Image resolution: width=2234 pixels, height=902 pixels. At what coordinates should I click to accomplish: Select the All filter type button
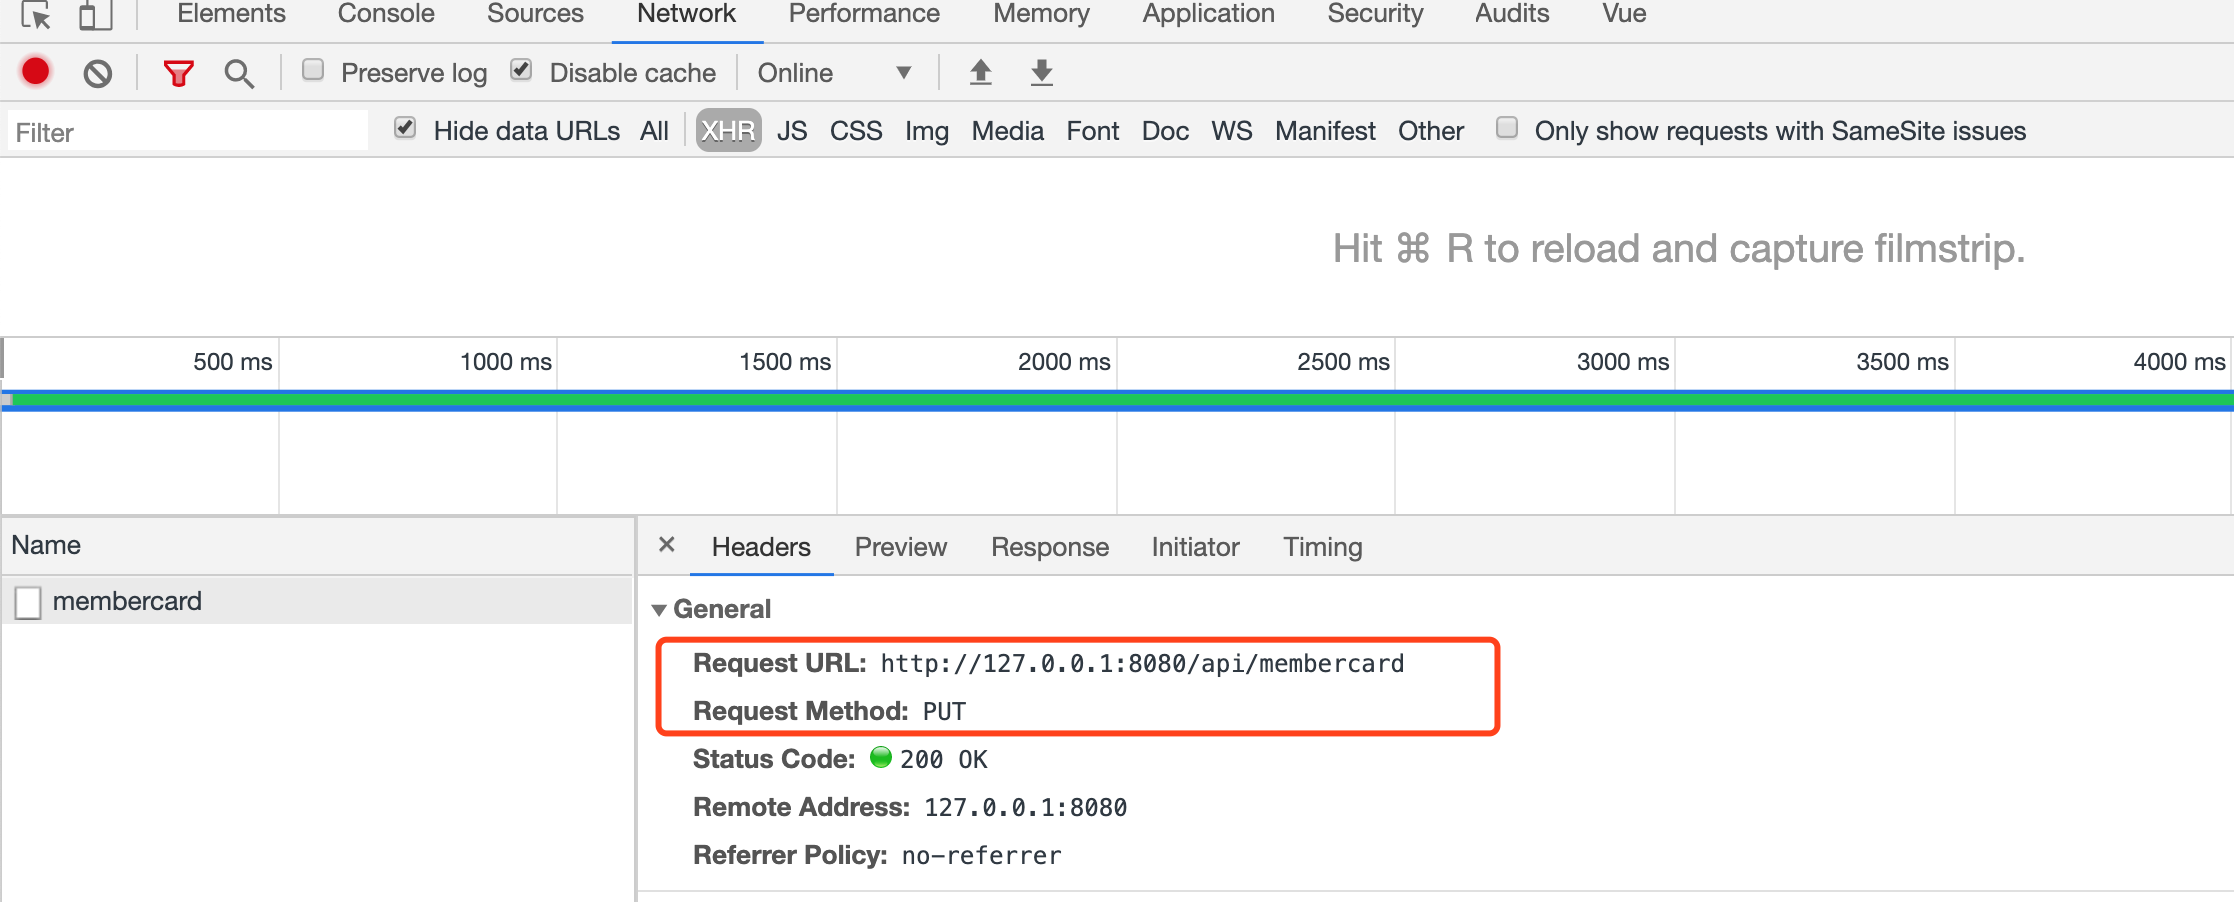(x=654, y=131)
